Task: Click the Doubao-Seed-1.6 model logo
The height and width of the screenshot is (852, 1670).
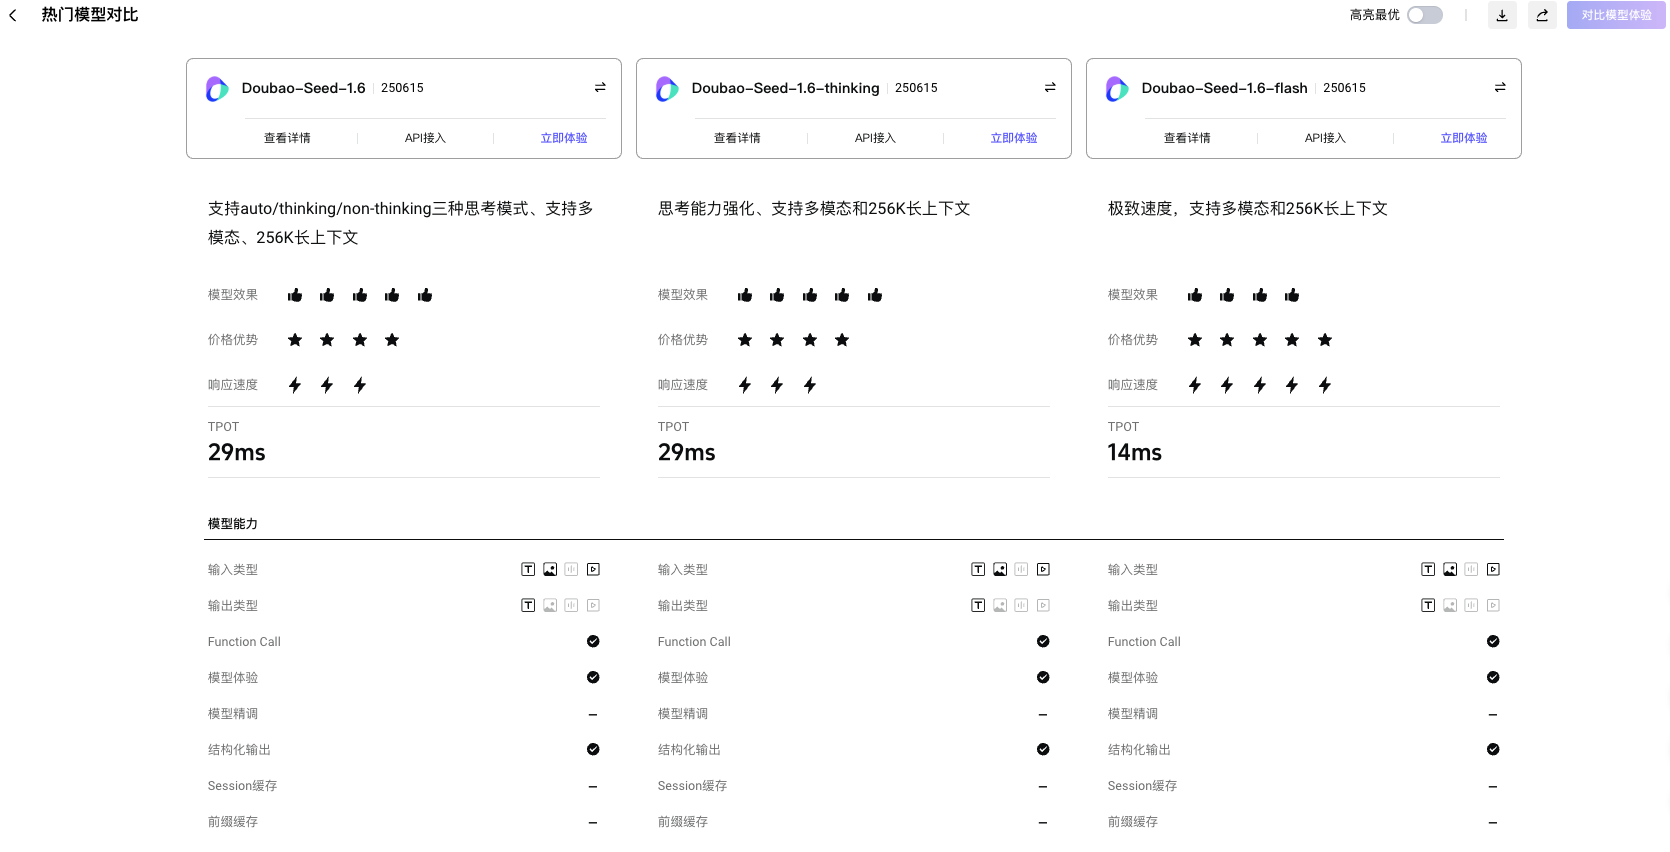Action: (x=217, y=89)
